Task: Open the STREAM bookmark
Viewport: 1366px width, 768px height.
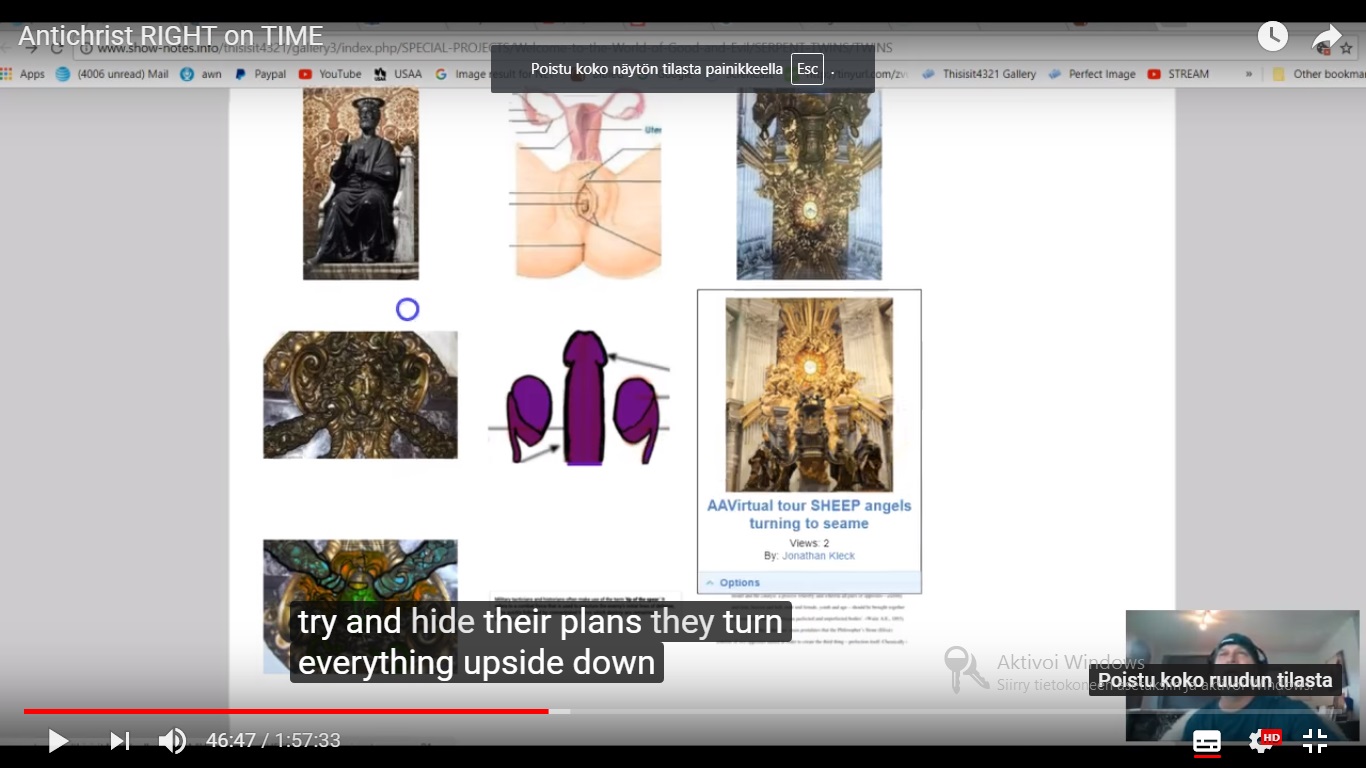Action: point(1178,74)
